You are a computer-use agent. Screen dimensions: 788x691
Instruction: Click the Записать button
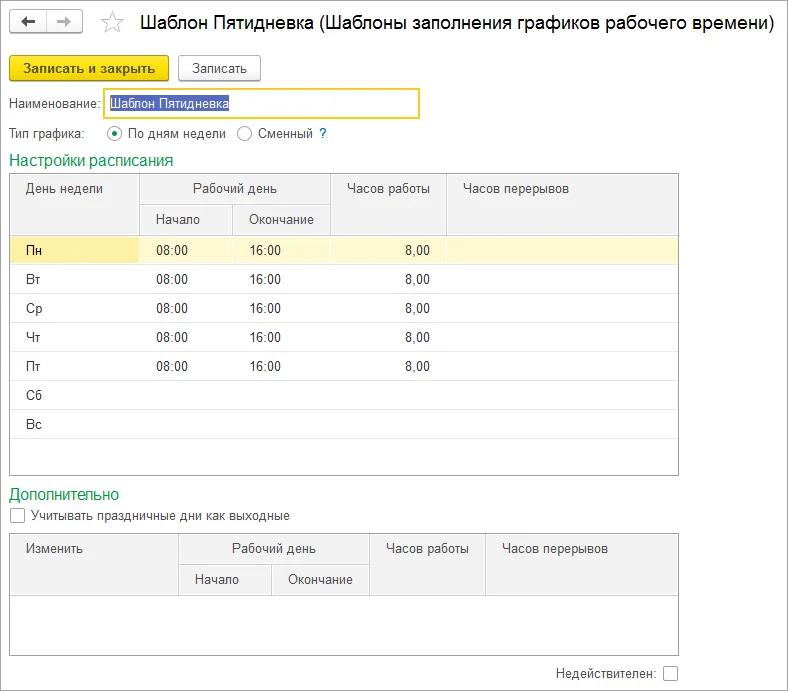(x=219, y=68)
